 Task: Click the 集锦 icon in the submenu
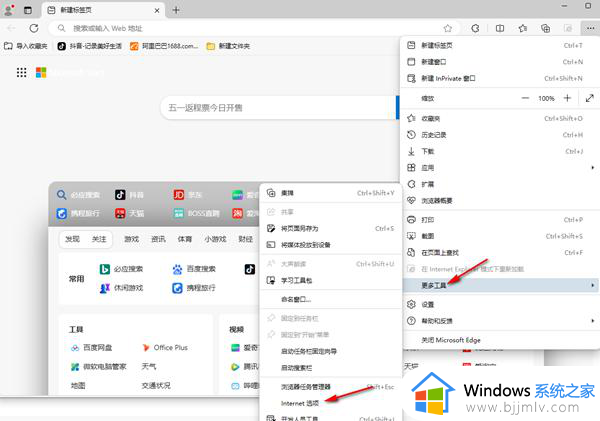pos(271,193)
